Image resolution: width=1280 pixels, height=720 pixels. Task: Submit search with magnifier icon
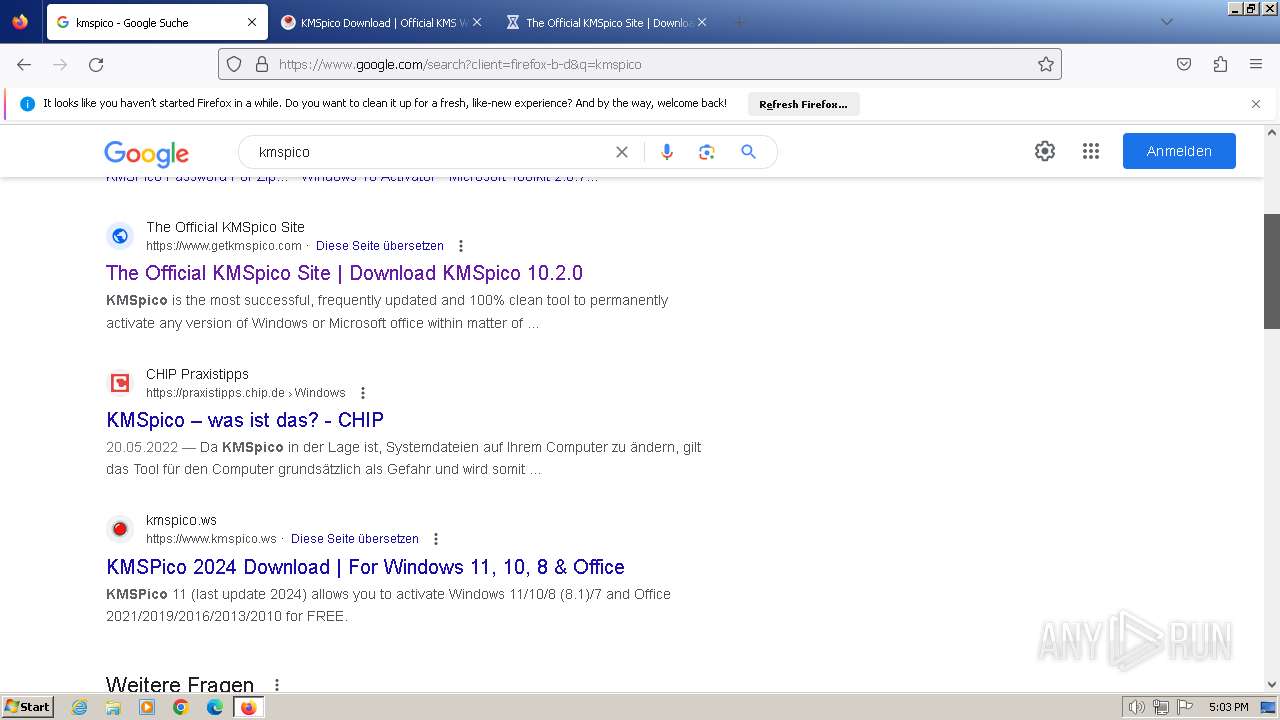point(748,152)
